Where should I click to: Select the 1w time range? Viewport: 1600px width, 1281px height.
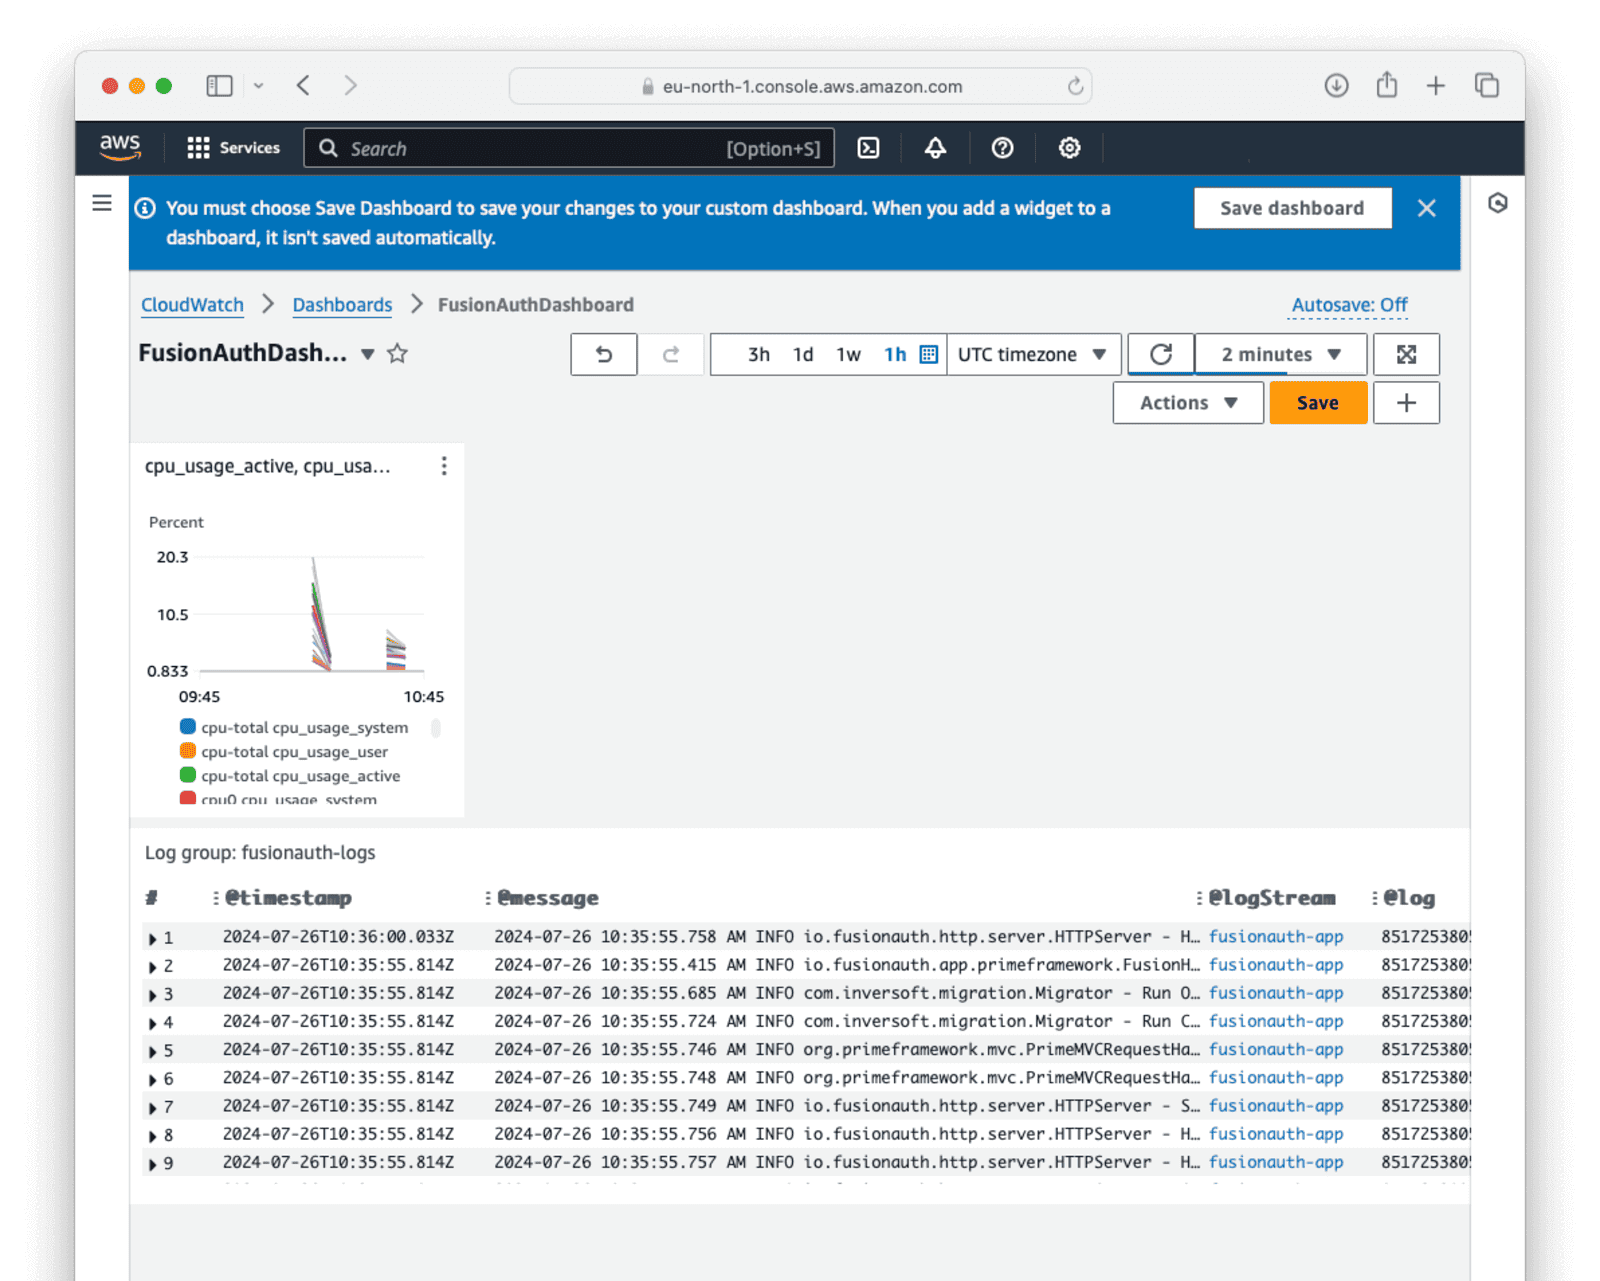pyautogui.click(x=848, y=355)
